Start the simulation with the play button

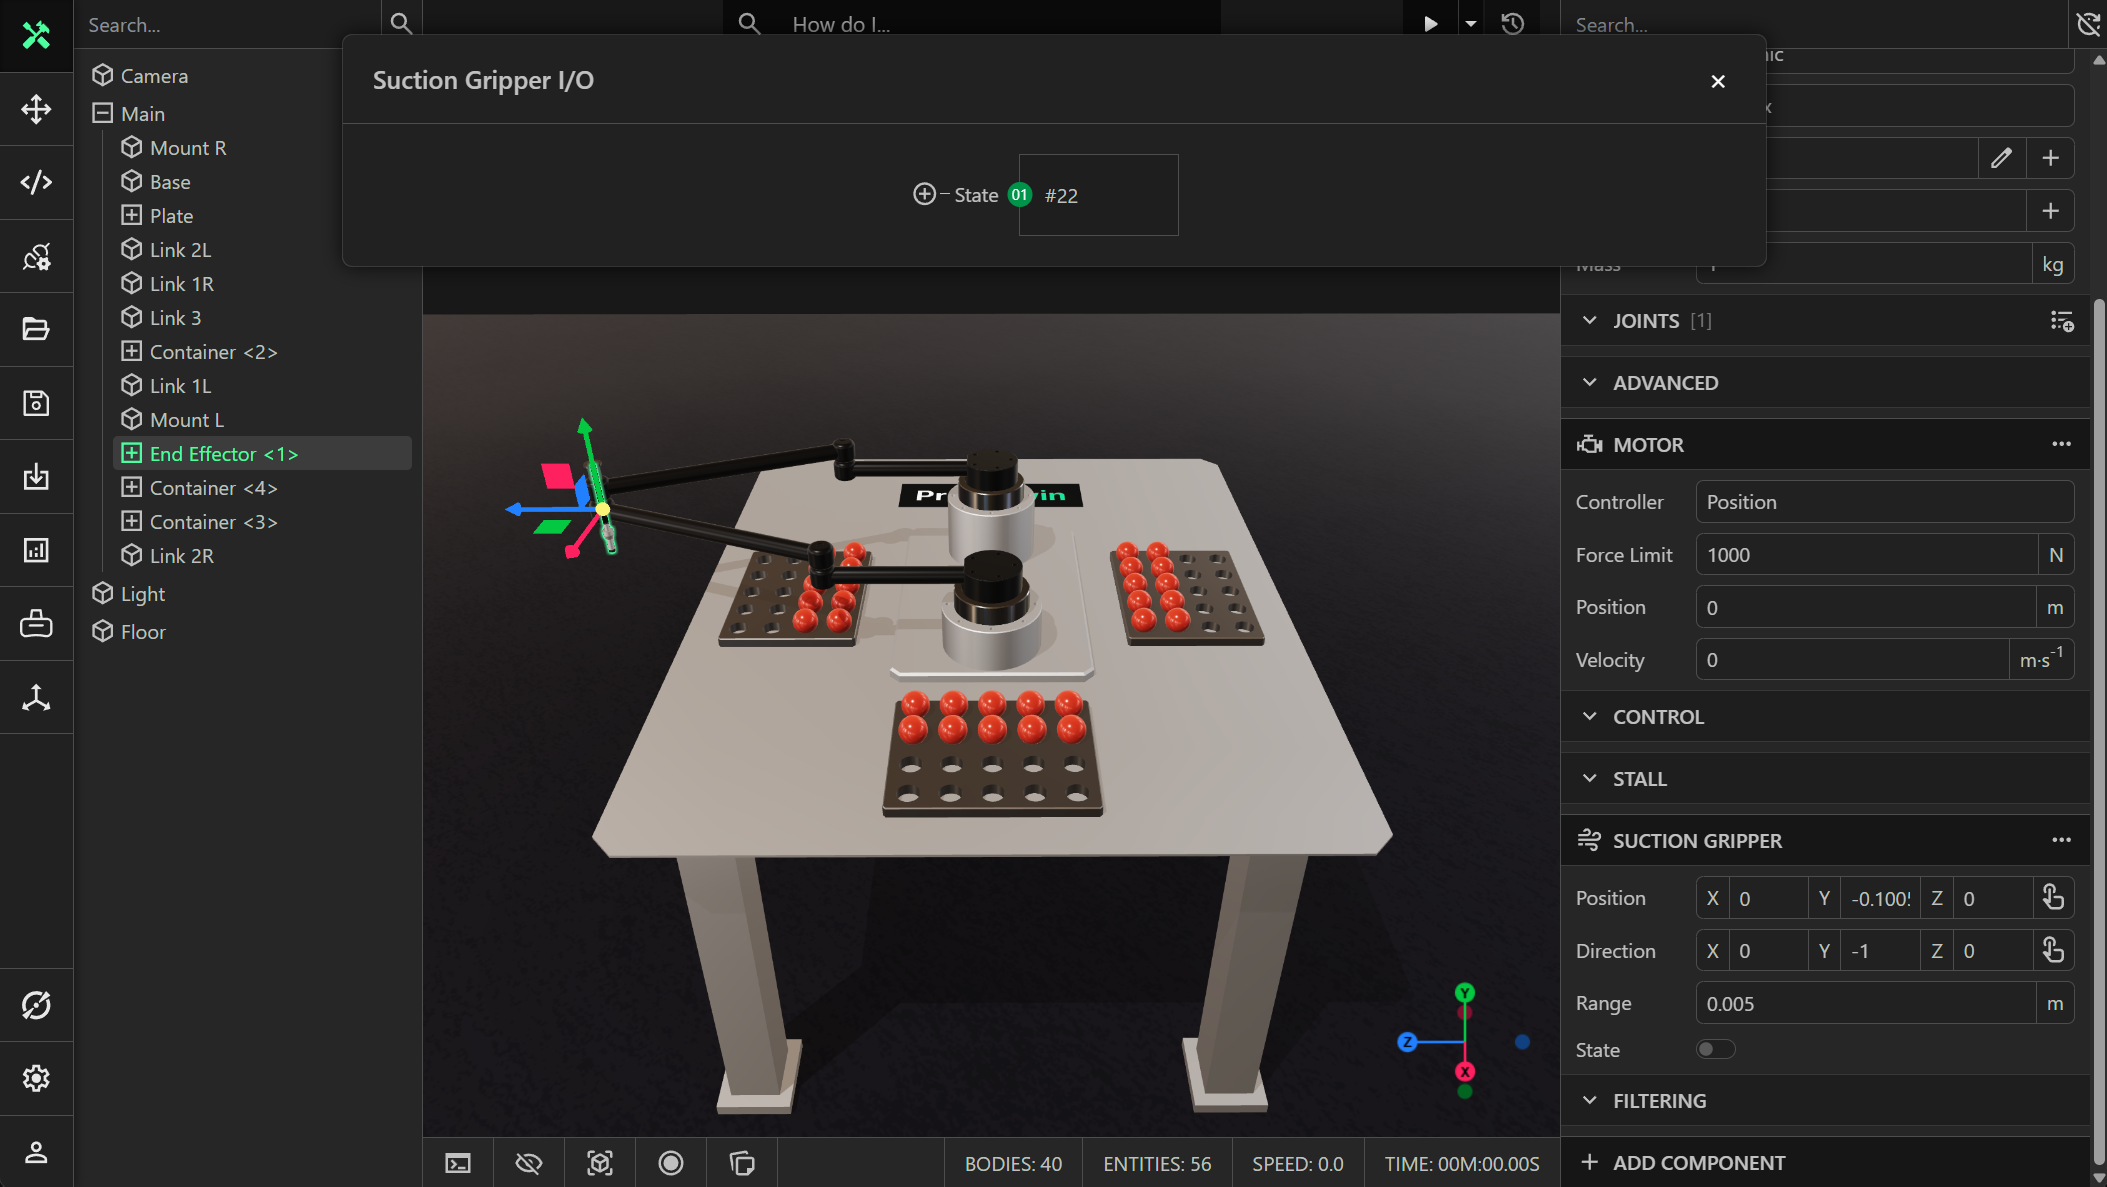tap(1431, 24)
